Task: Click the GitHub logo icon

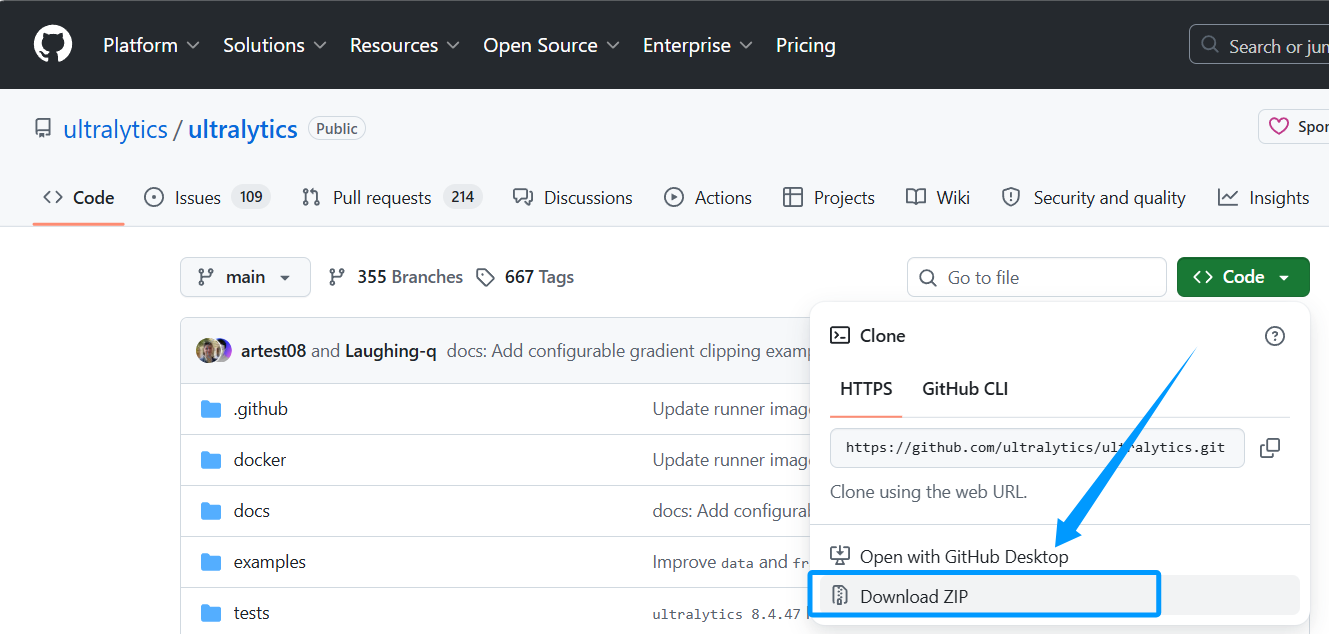Action: [x=53, y=45]
